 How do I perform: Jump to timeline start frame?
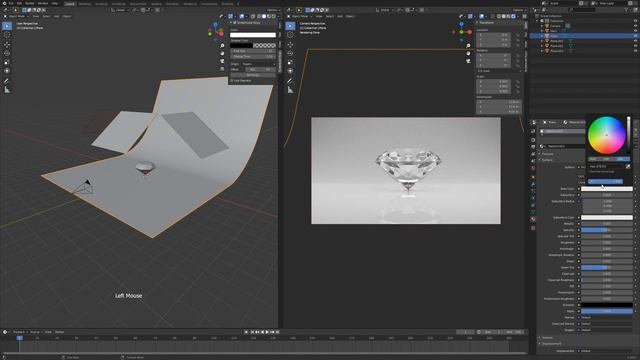(252, 332)
